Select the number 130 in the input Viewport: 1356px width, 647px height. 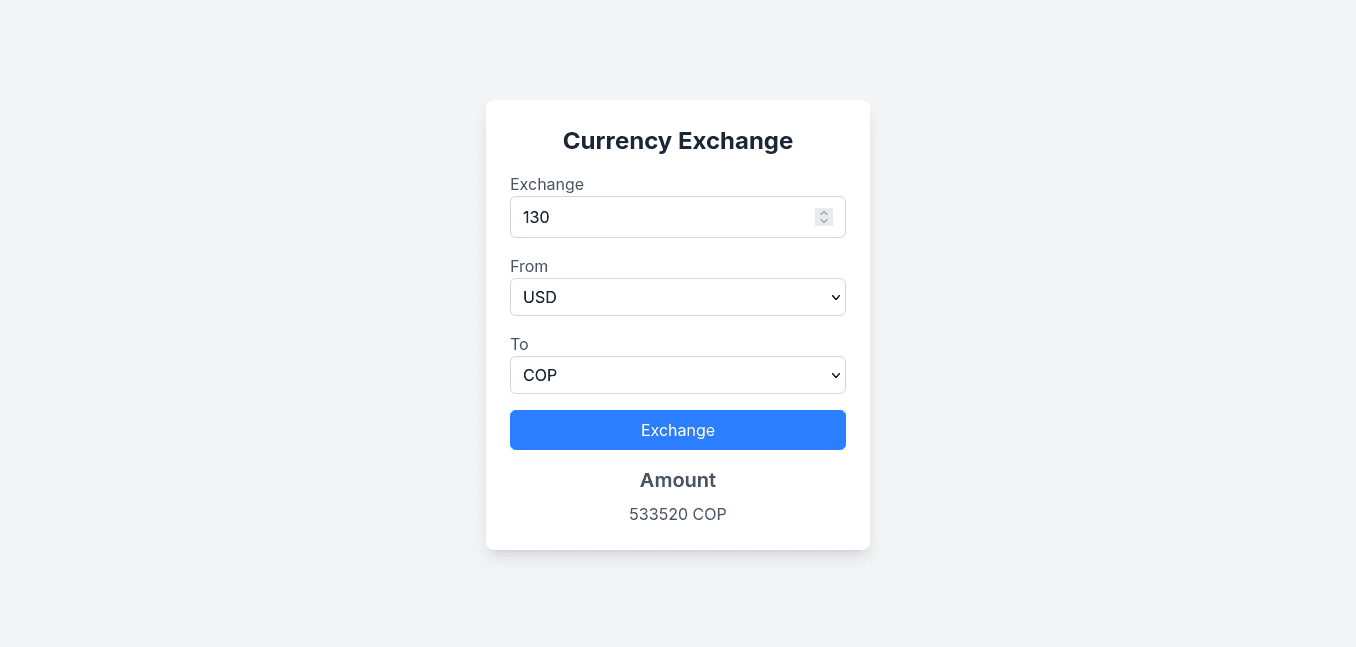click(x=536, y=217)
